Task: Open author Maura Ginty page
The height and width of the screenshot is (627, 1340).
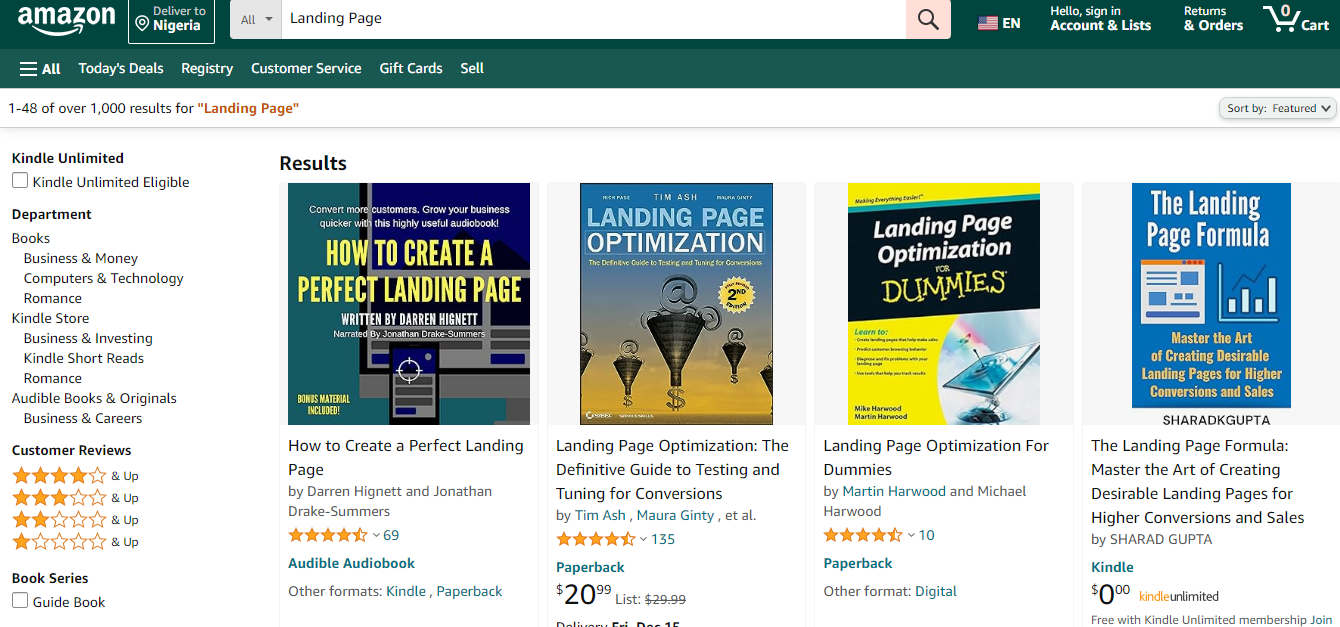Action: coord(675,515)
